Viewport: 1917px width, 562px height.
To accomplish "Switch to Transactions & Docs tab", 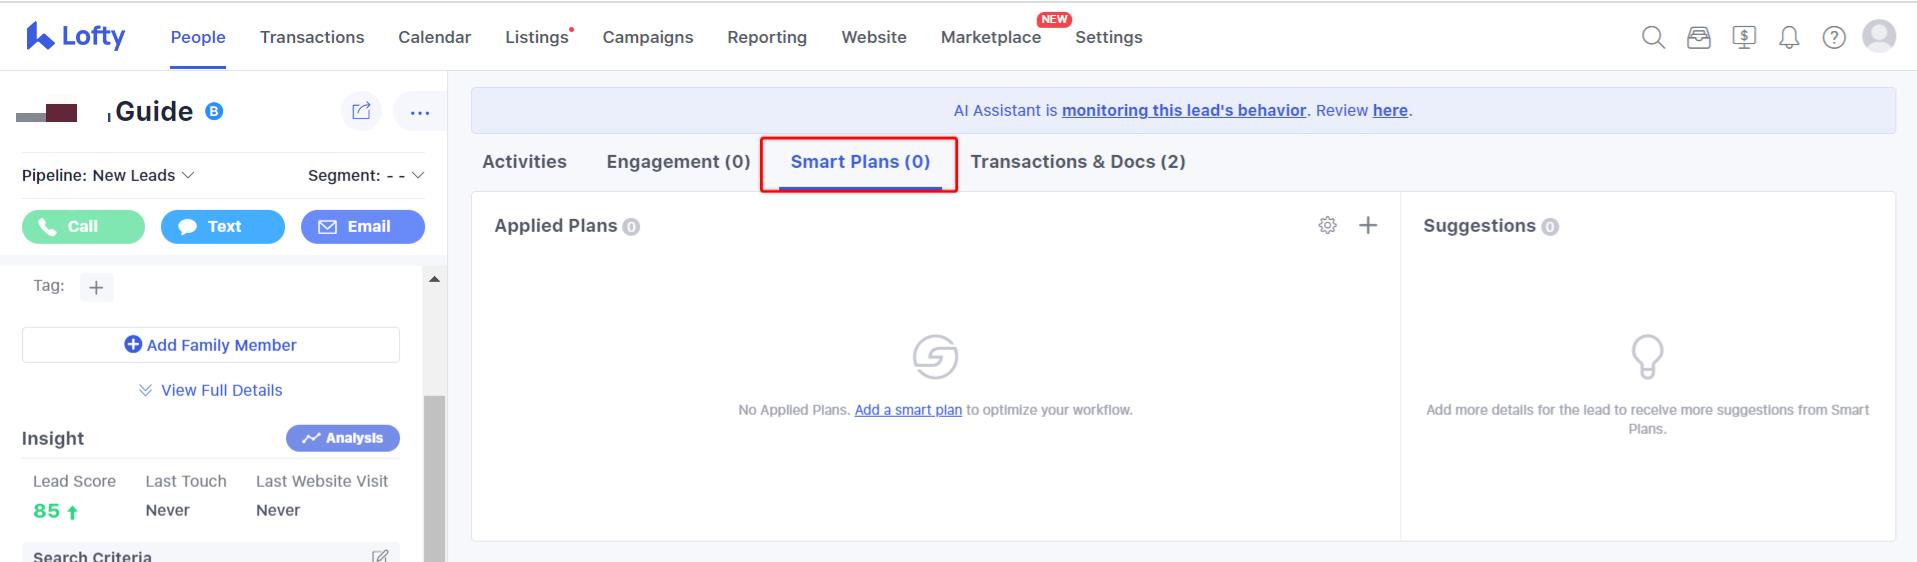I will tap(1078, 162).
